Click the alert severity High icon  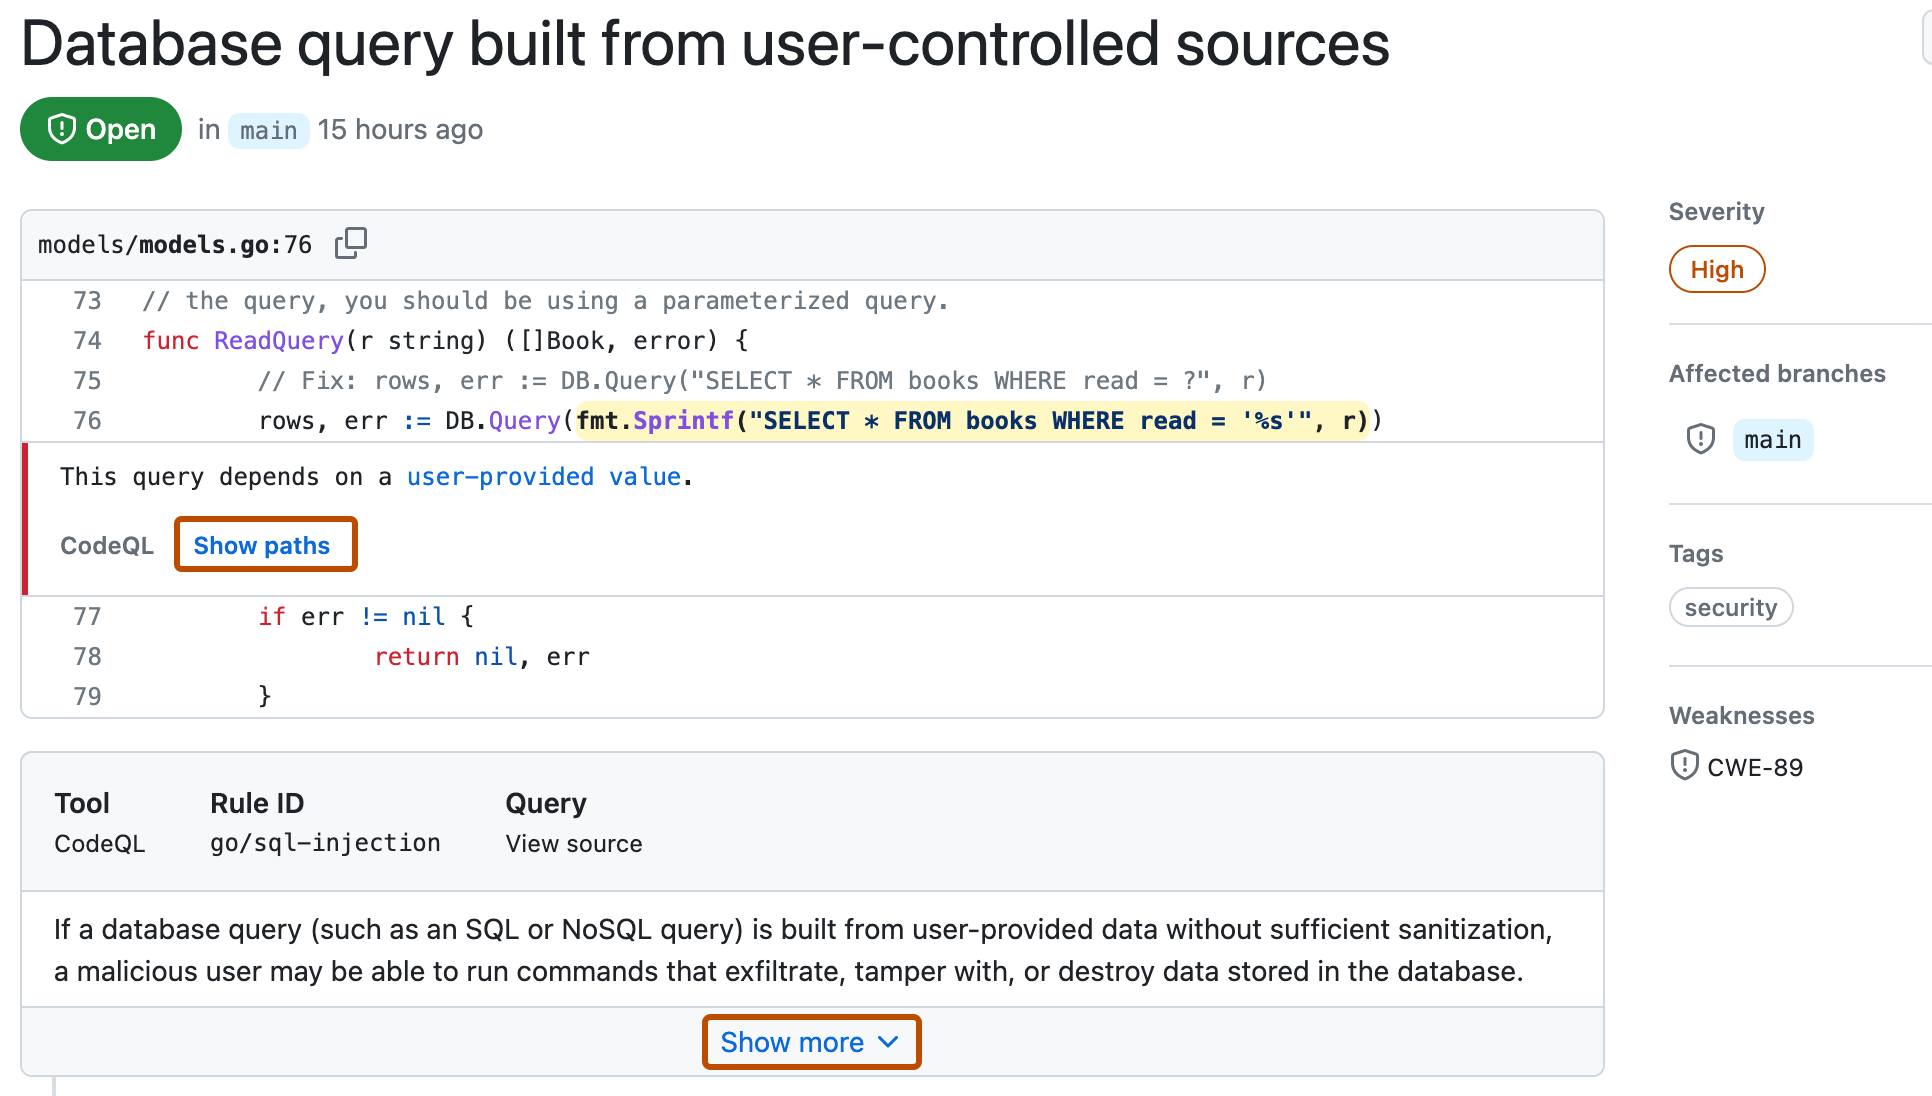[x=1714, y=267]
